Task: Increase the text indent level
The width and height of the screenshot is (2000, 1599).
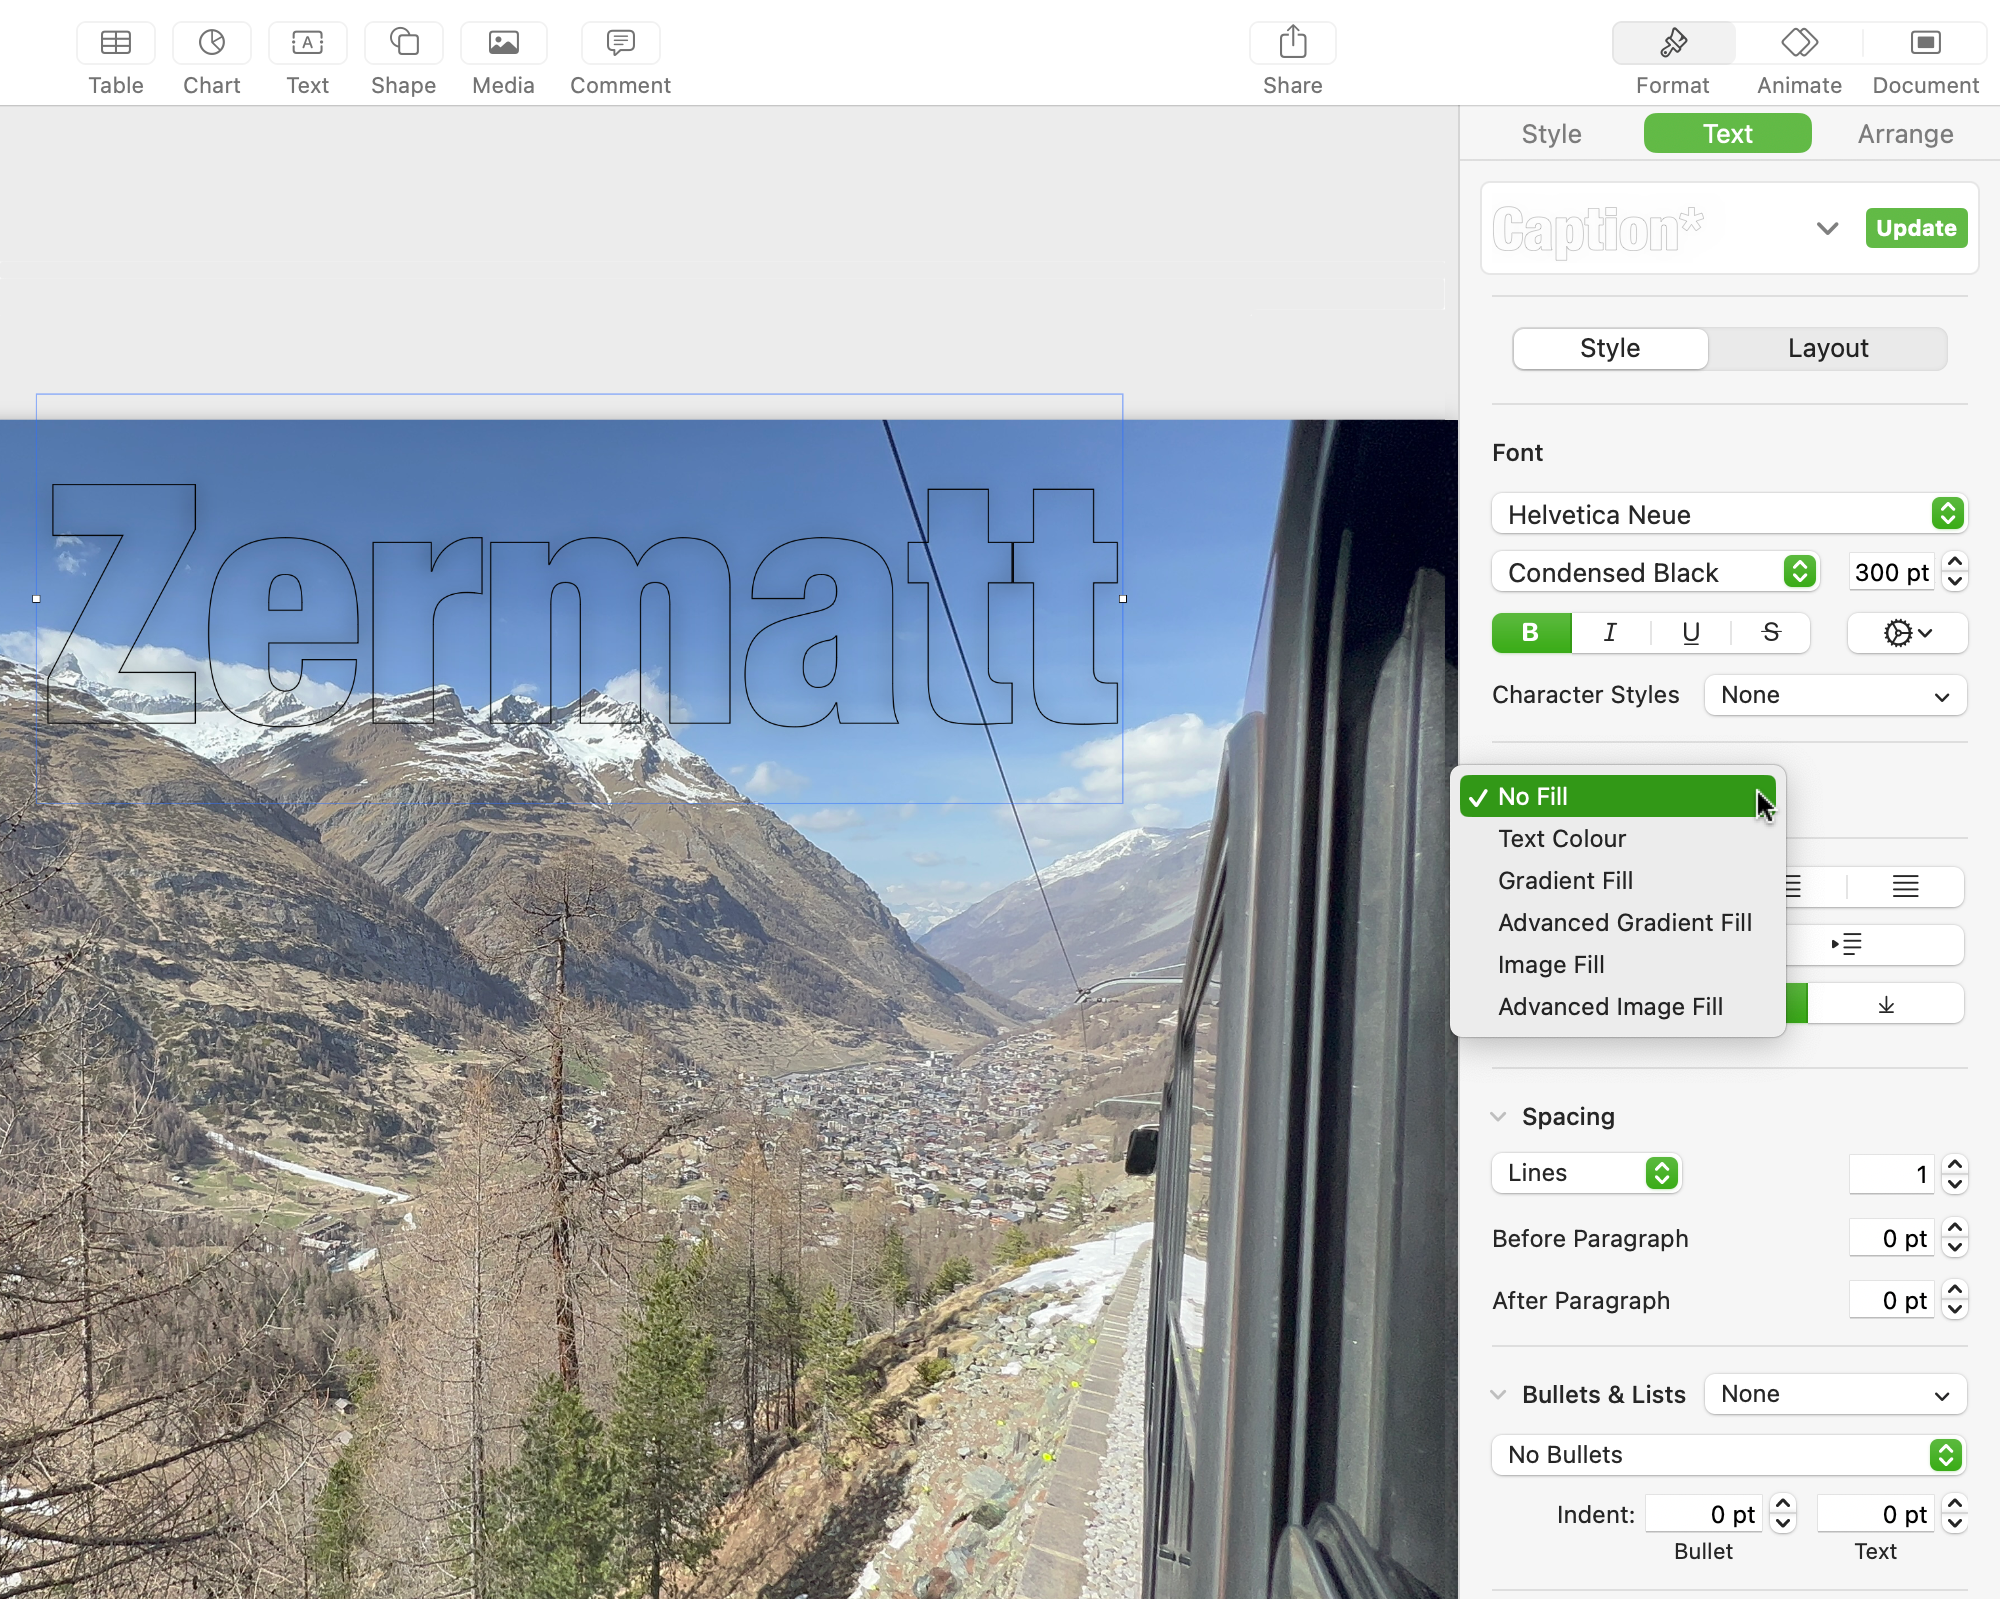Action: click(1846, 944)
